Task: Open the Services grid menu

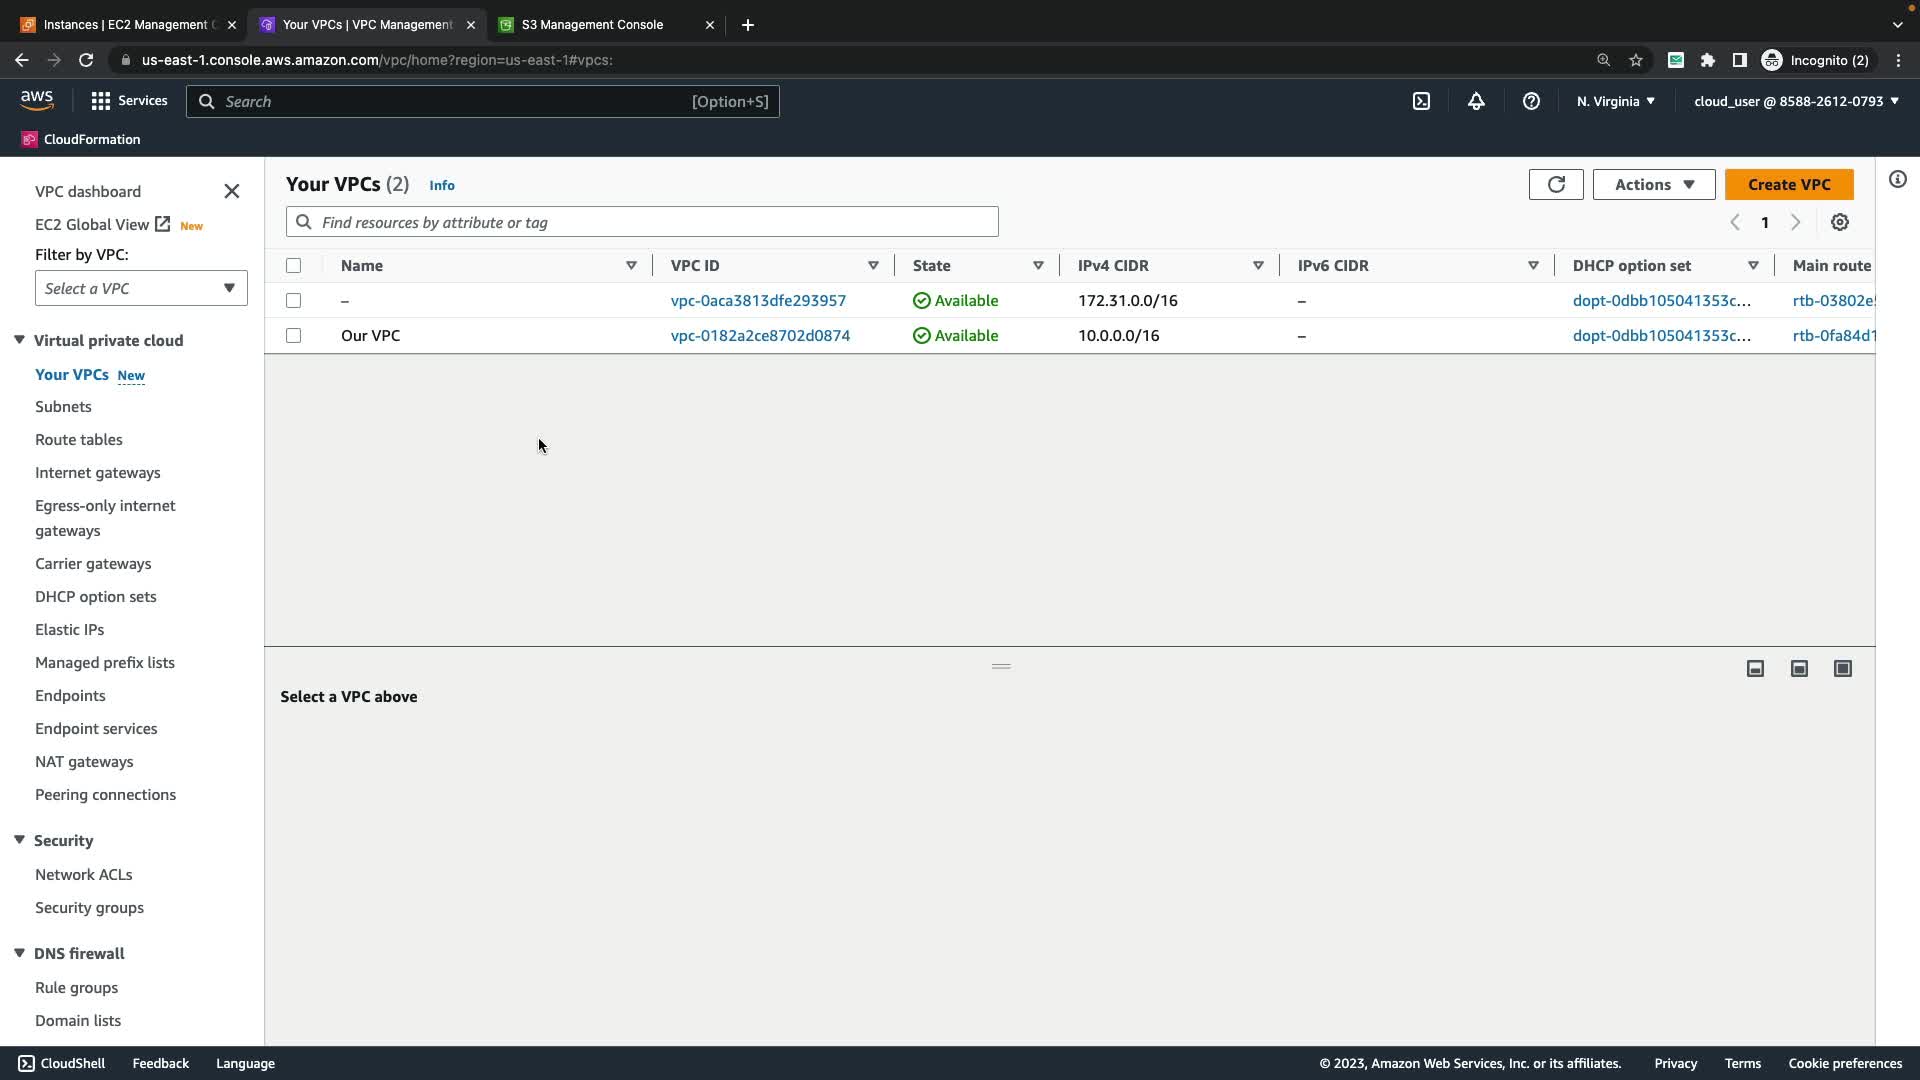Action: pyautogui.click(x=129, y=101)
